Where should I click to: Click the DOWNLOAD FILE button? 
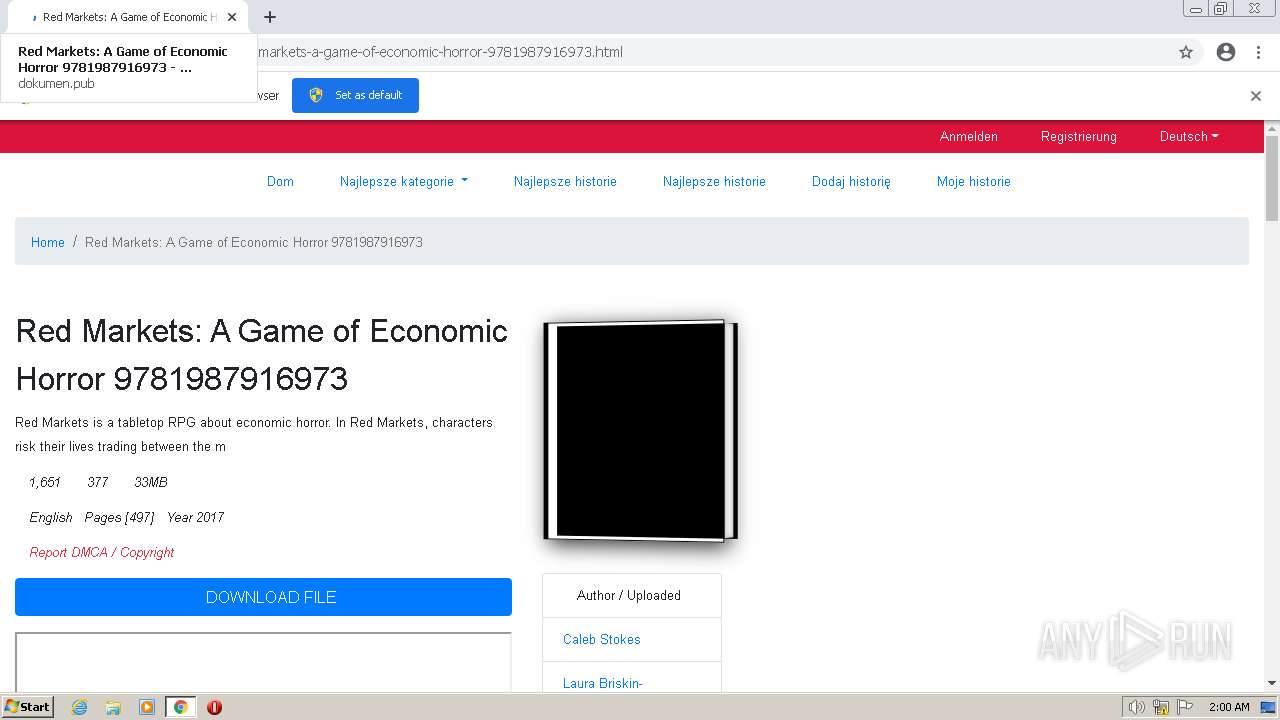coord(263,597)
